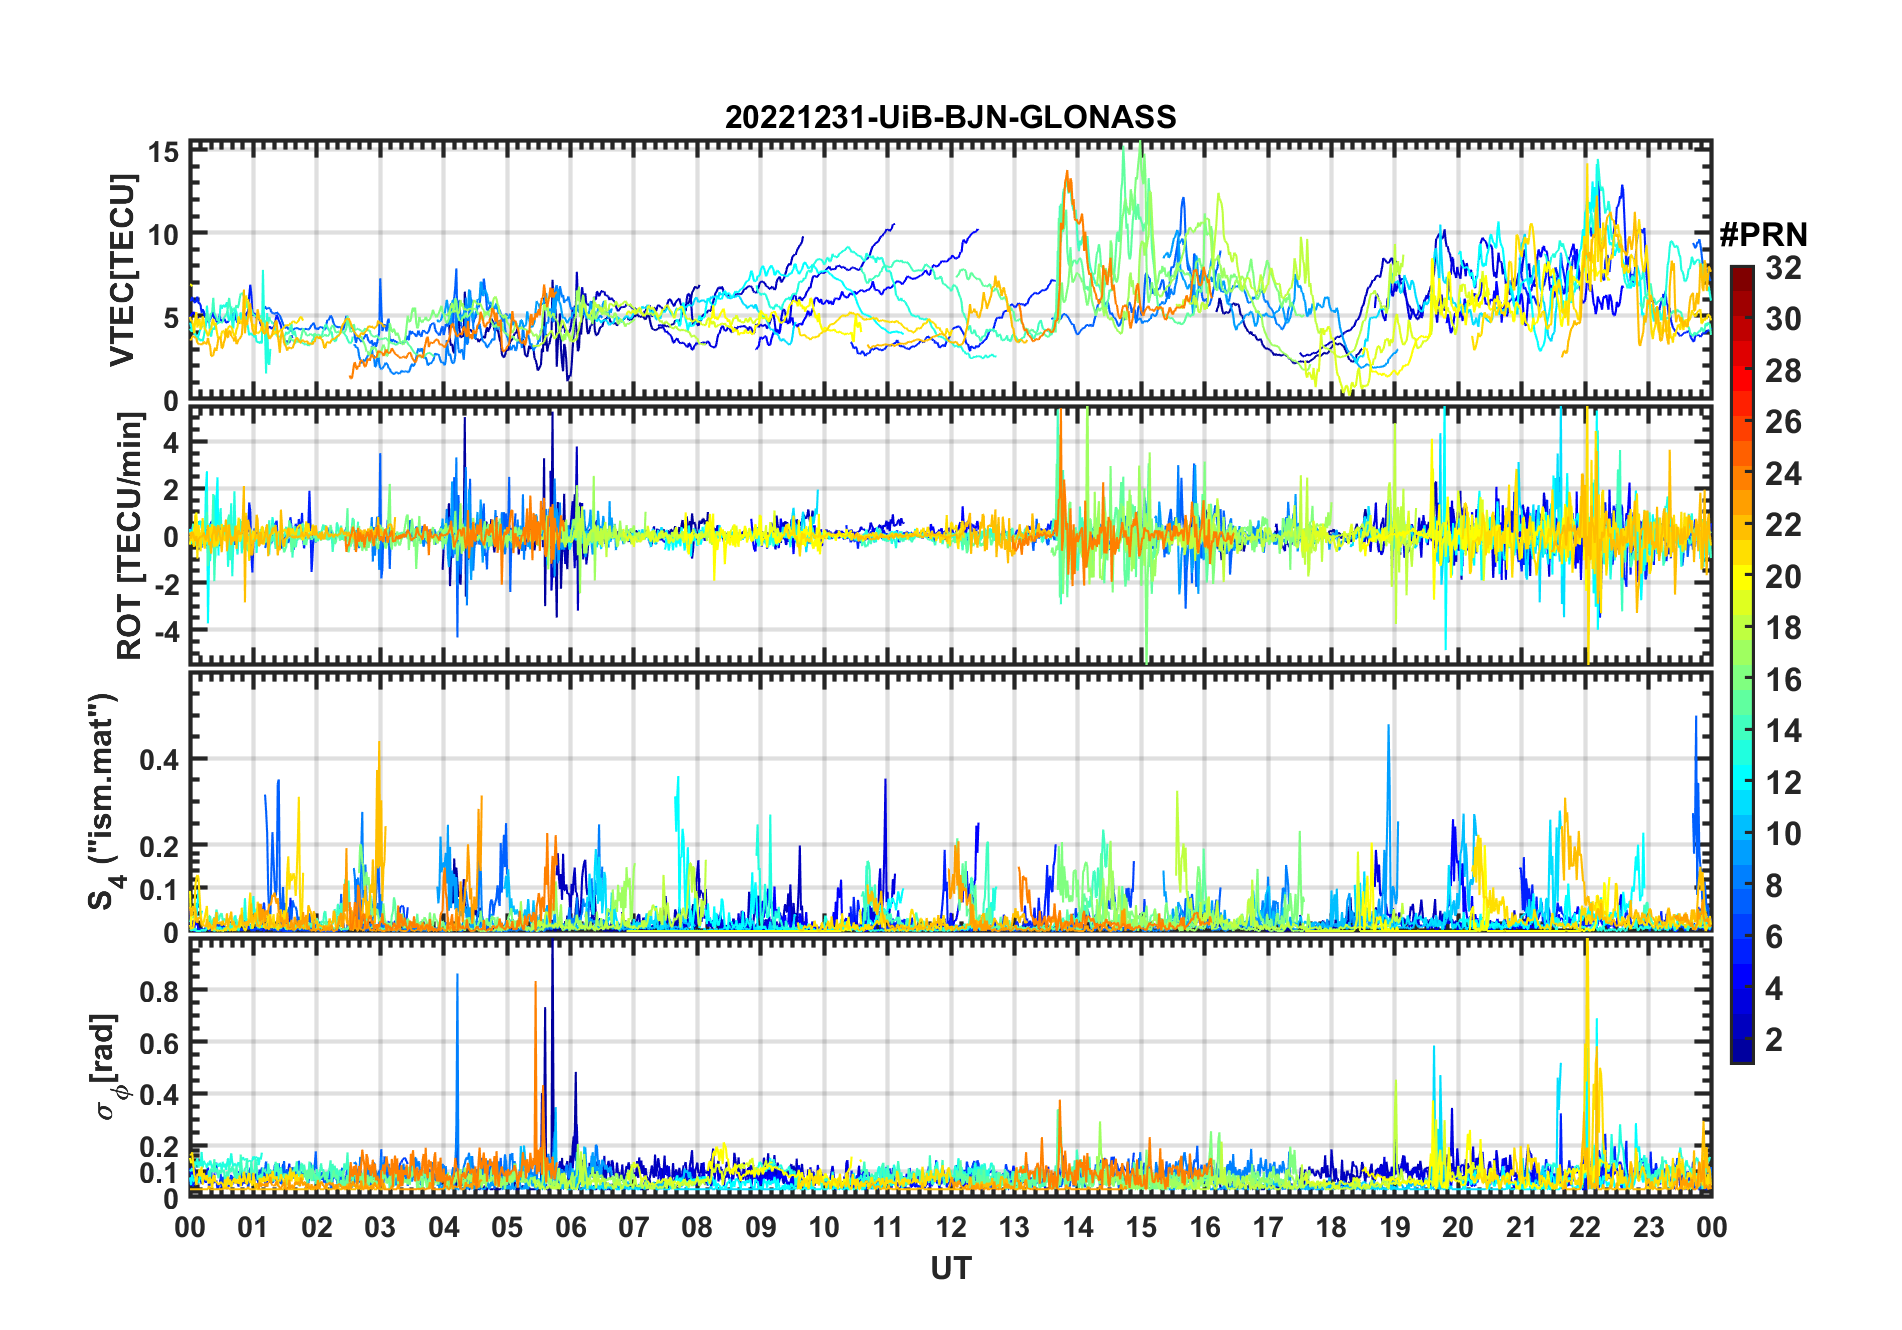Select the PRN colorbar label 18
The height and width of the screenshot is (1330, 1902).
tap(1783, 628)
